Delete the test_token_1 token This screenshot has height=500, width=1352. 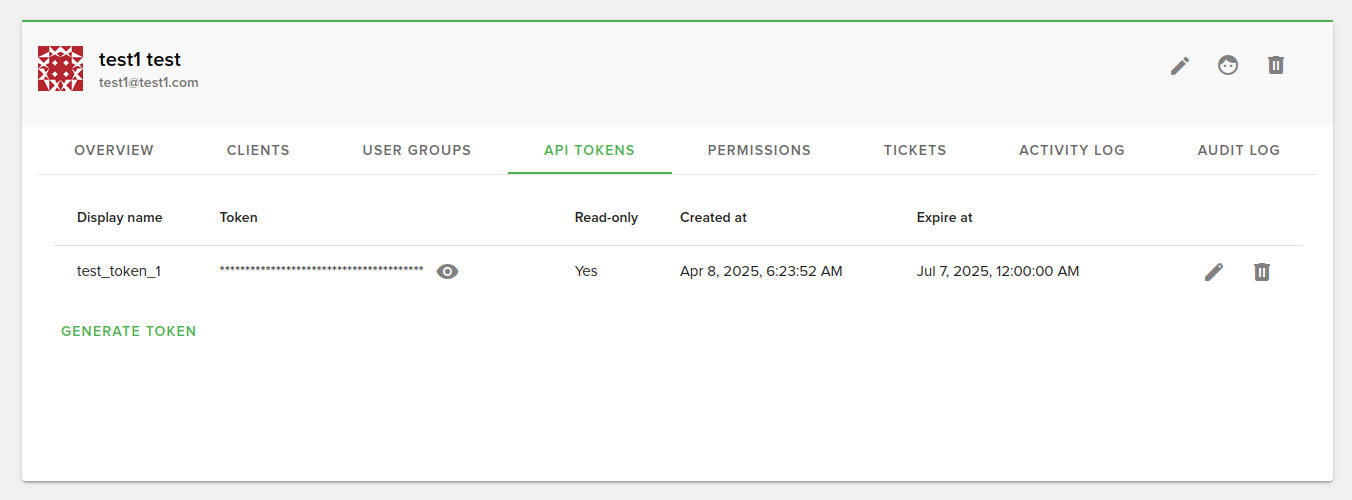pos(1262,272)
